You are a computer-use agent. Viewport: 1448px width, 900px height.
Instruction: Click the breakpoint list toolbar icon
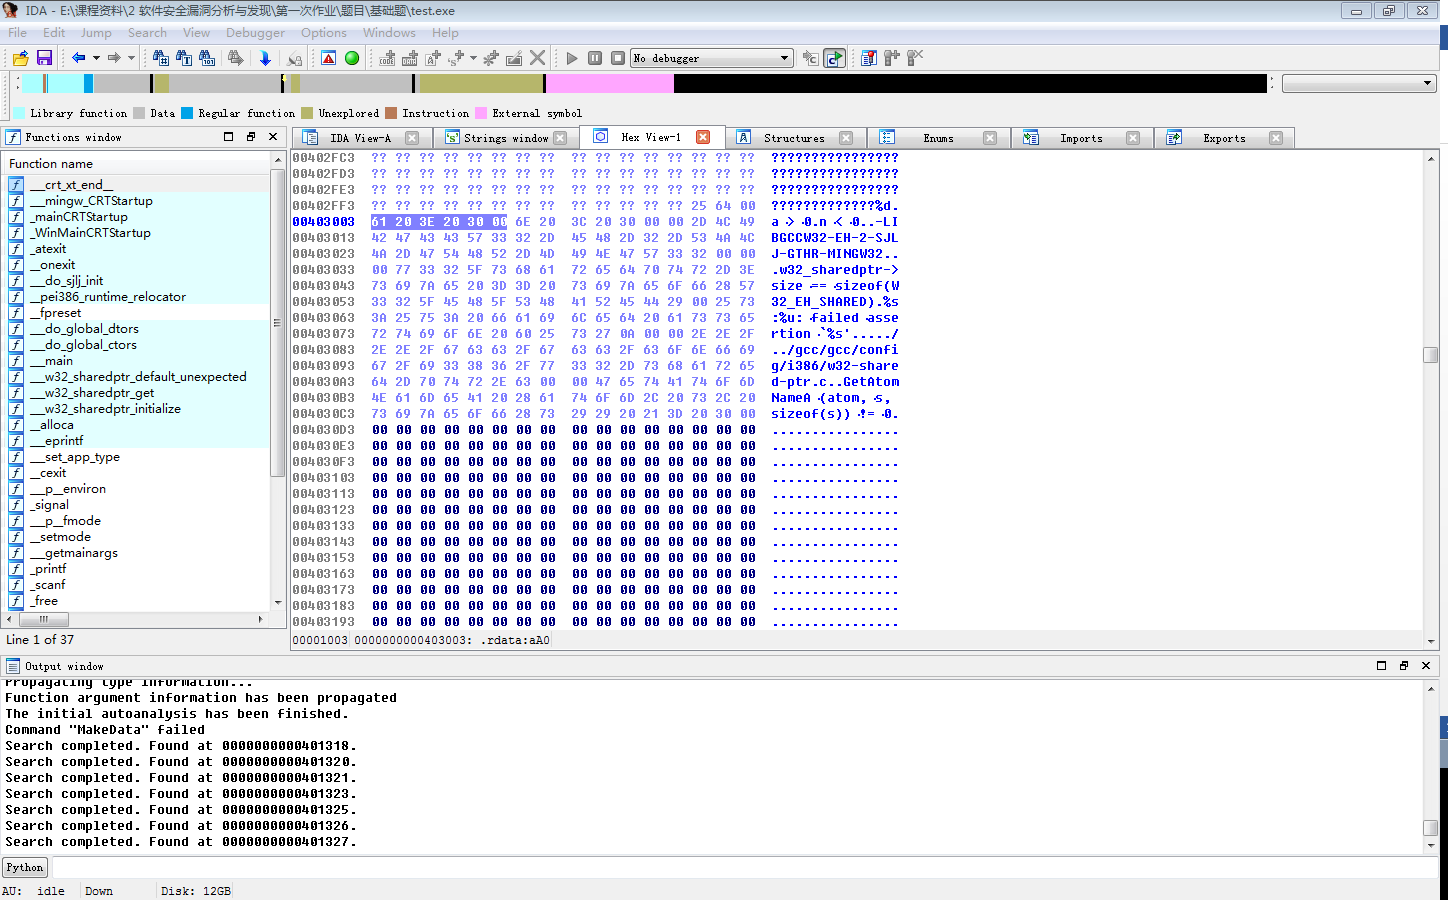pyautogui.click(x=868, y=58)
